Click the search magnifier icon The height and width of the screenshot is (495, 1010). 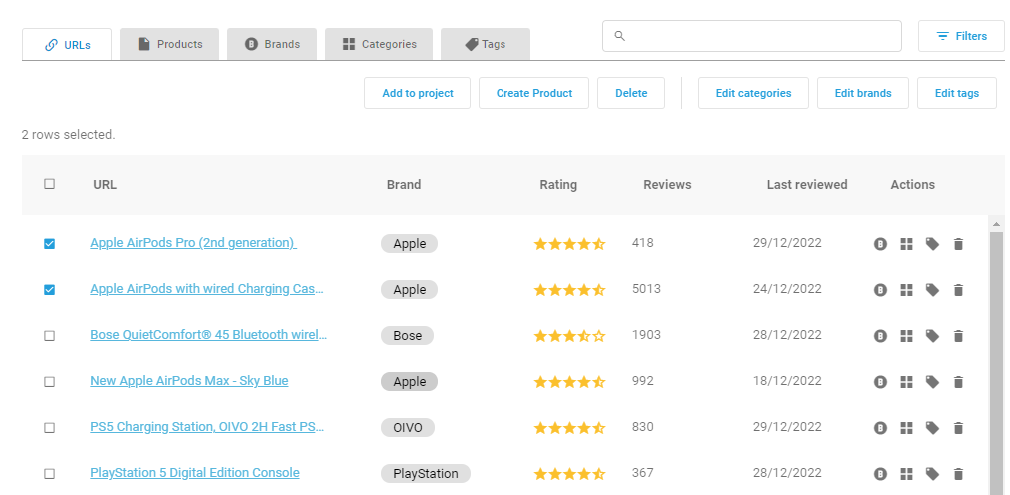[x=620, y=36]
